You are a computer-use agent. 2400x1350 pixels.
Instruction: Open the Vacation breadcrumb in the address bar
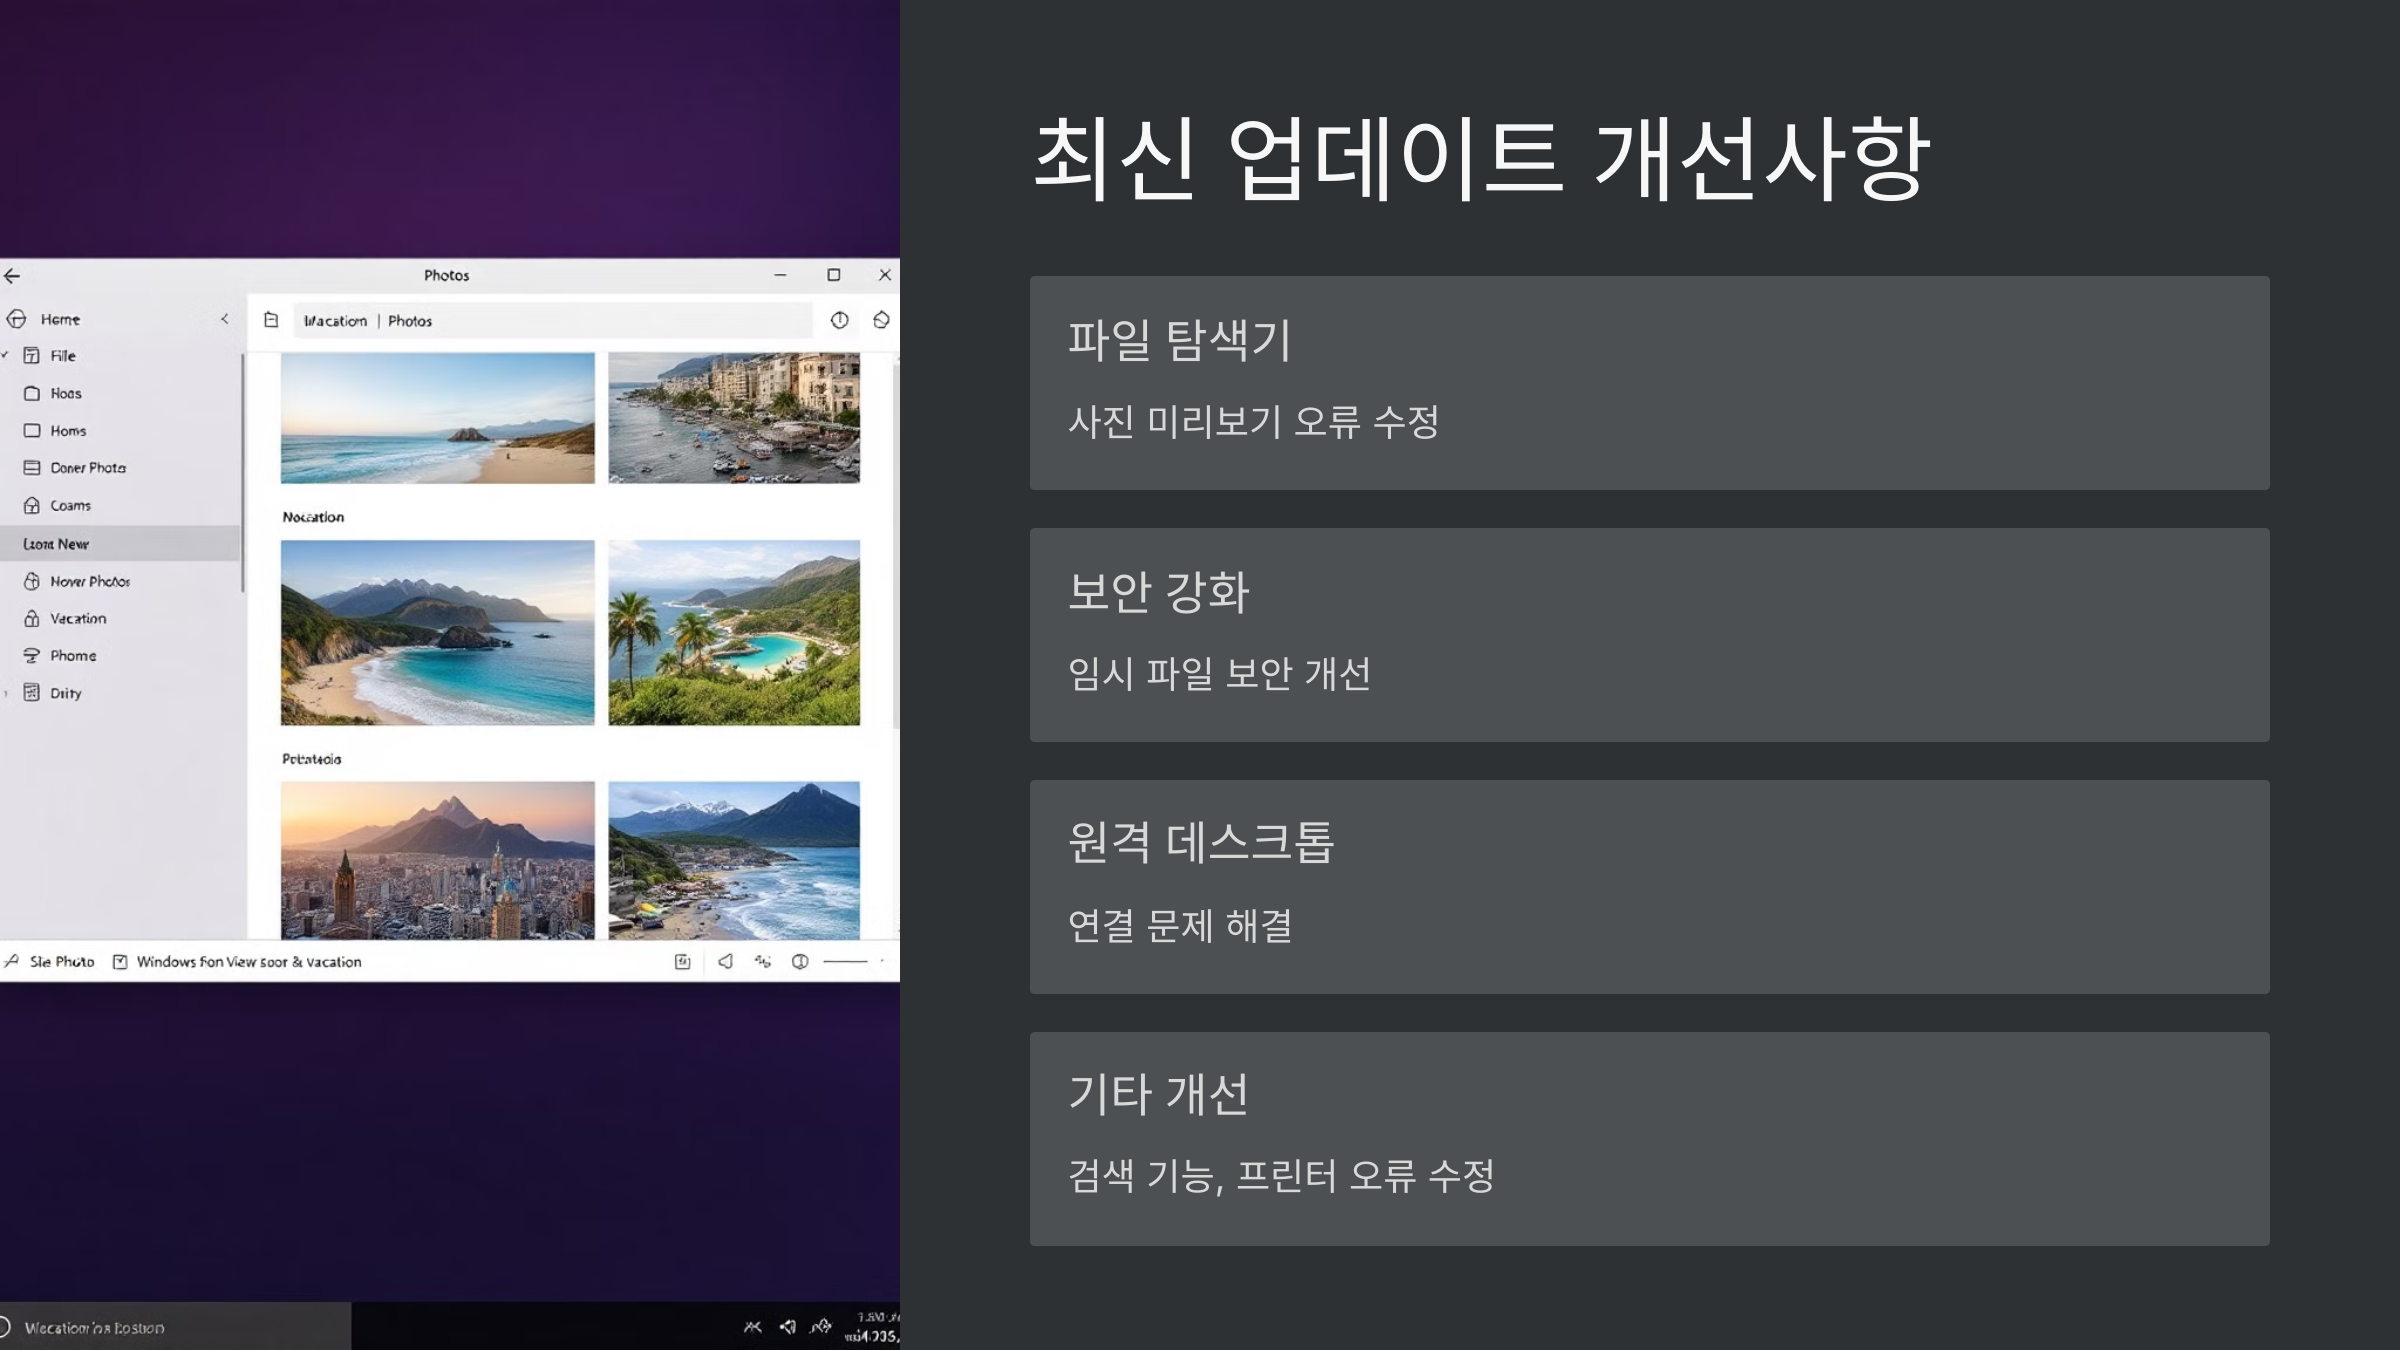tap(338, 320)
